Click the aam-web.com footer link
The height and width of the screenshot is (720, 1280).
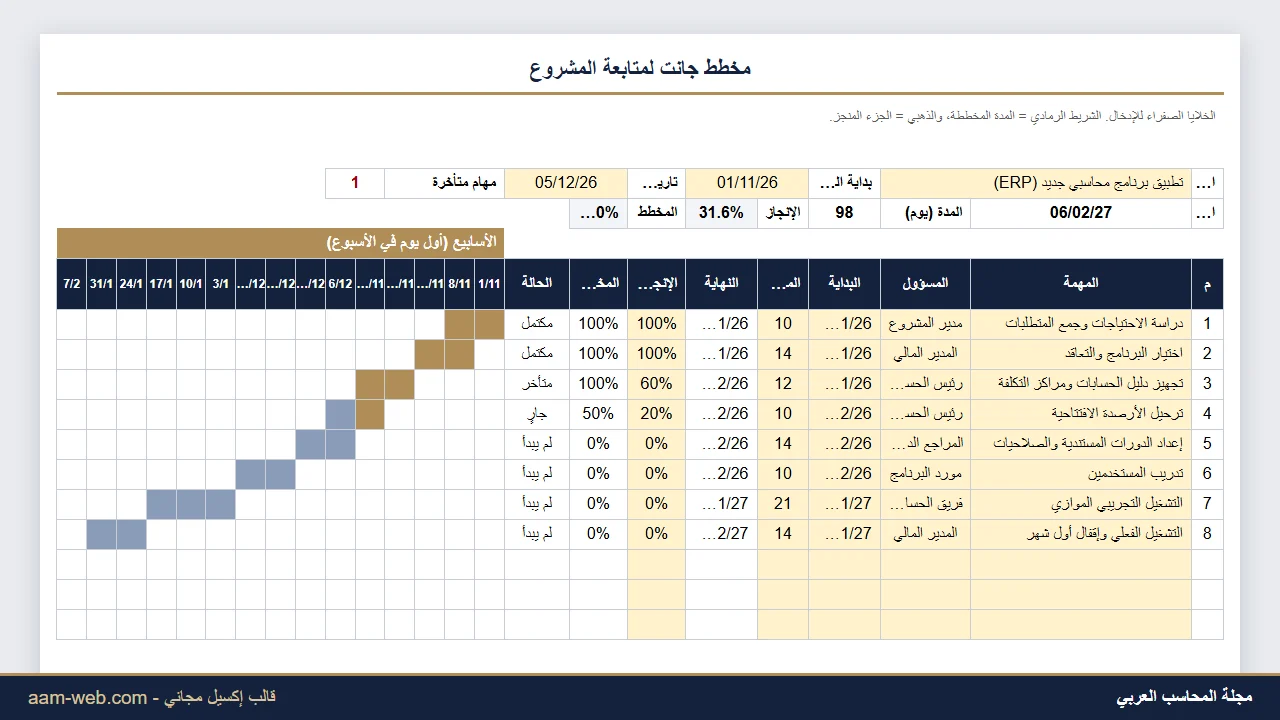pos(88,698)
